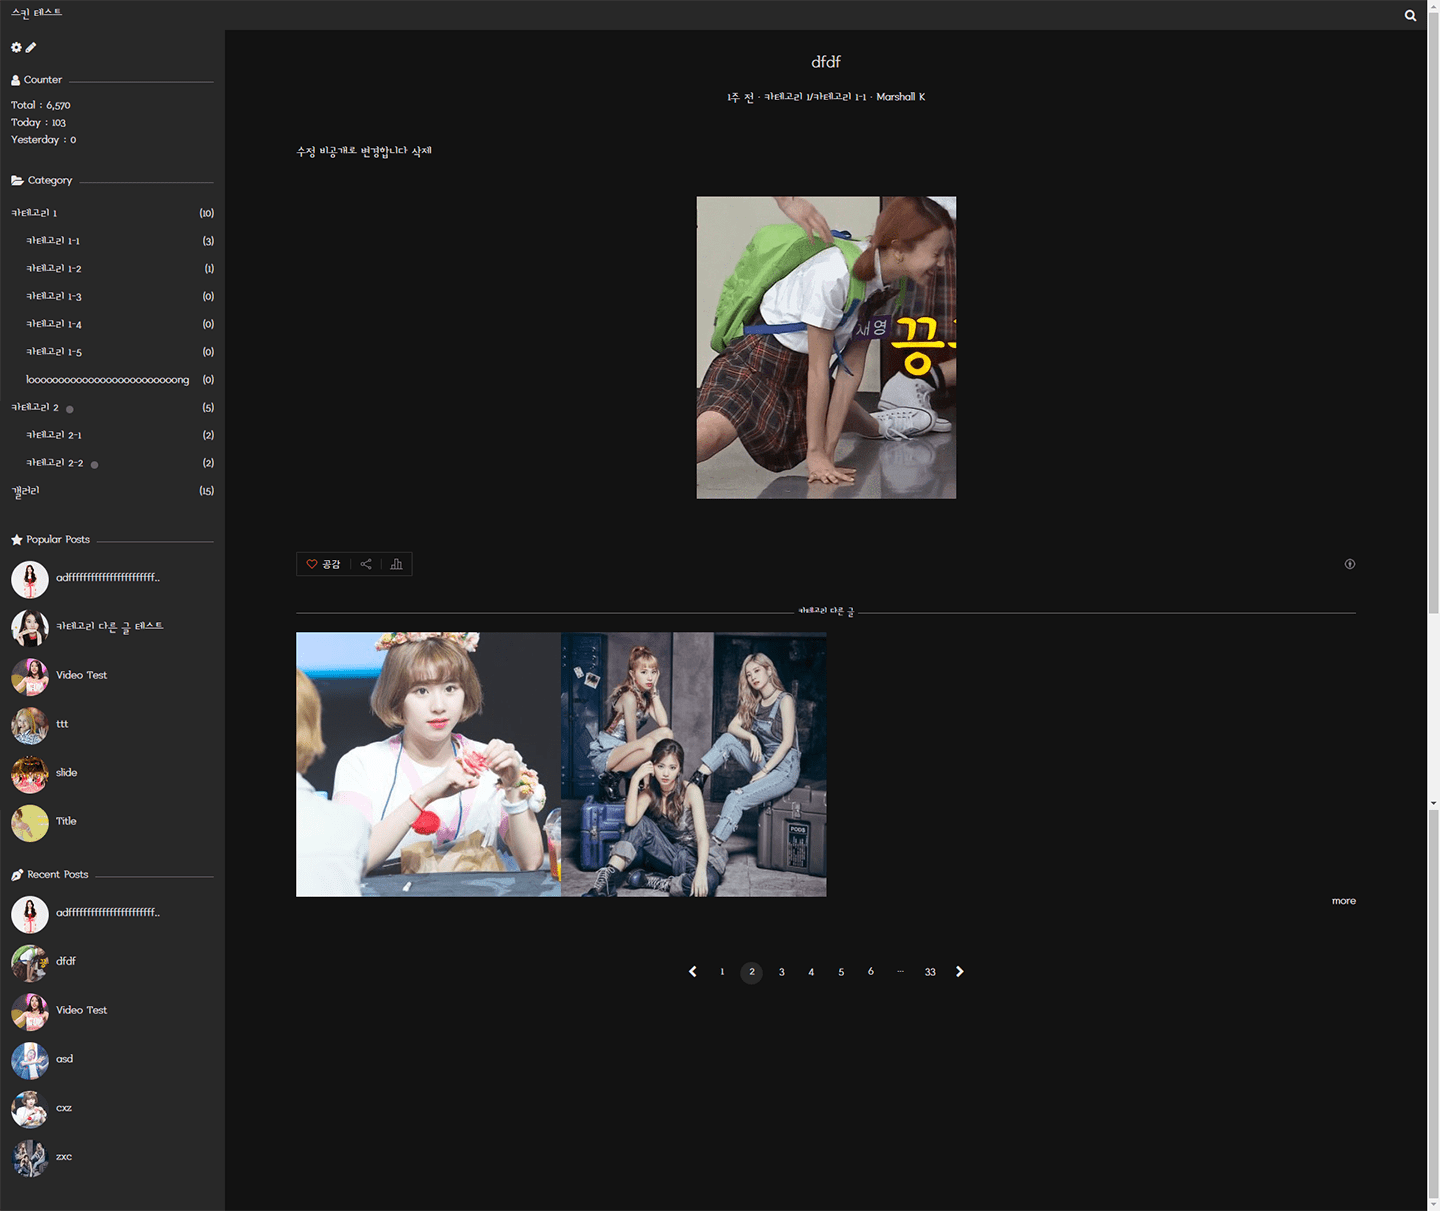Screen dimensions: 1440x1211
Task: Open 'asd' post in Recent Posts
Action: pos(64,1059)
